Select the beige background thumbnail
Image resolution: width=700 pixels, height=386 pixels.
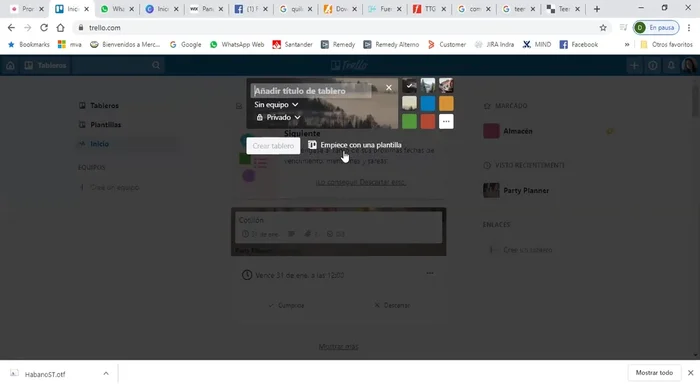coord(409,103)
